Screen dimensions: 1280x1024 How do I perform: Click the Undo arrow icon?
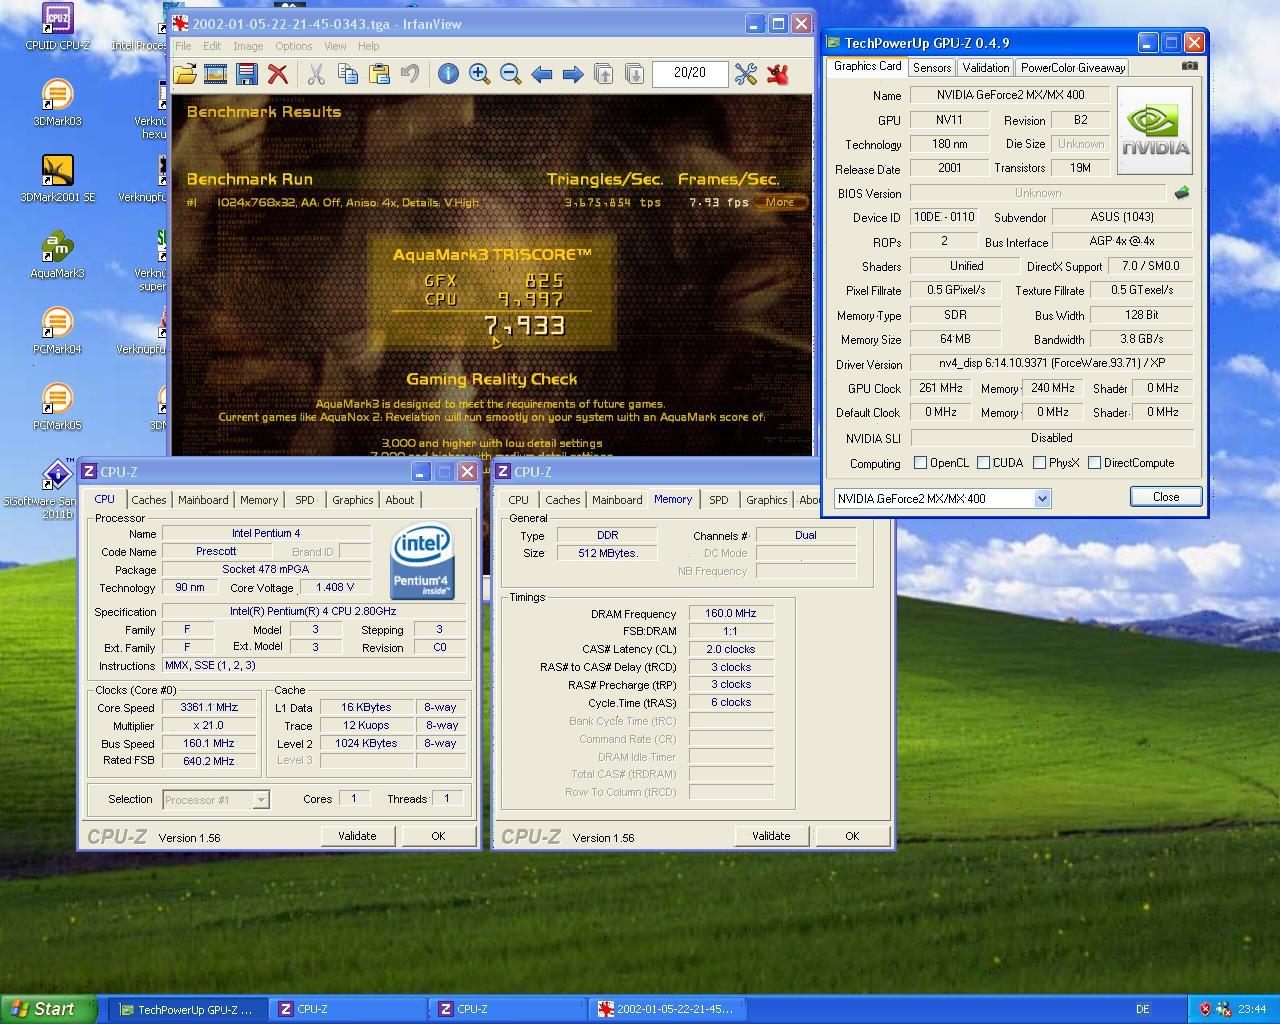tap(410, 73)
